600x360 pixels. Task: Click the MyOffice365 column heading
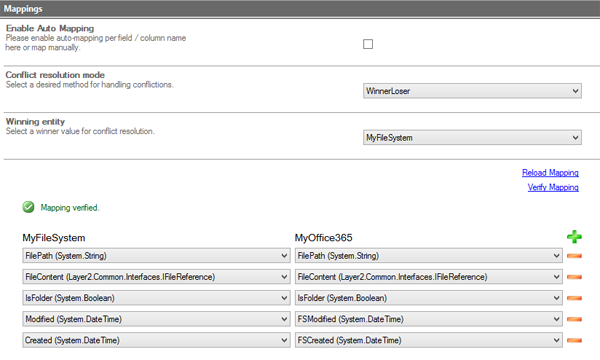pyautogui.click(x=323, y=238)
